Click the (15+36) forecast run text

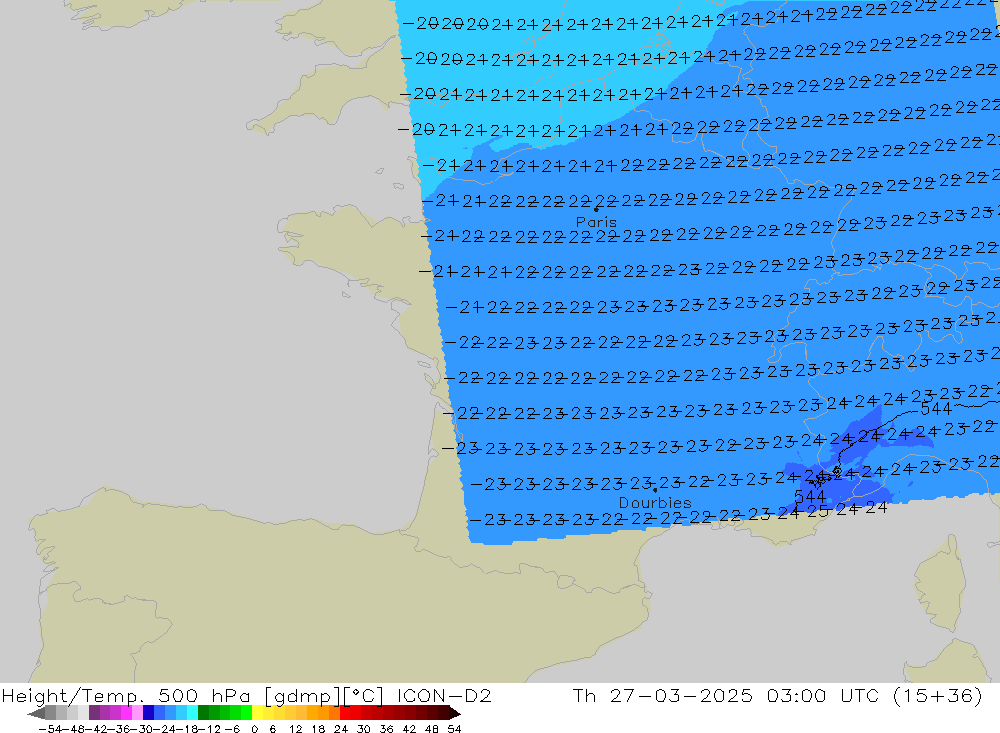point(938,695)
